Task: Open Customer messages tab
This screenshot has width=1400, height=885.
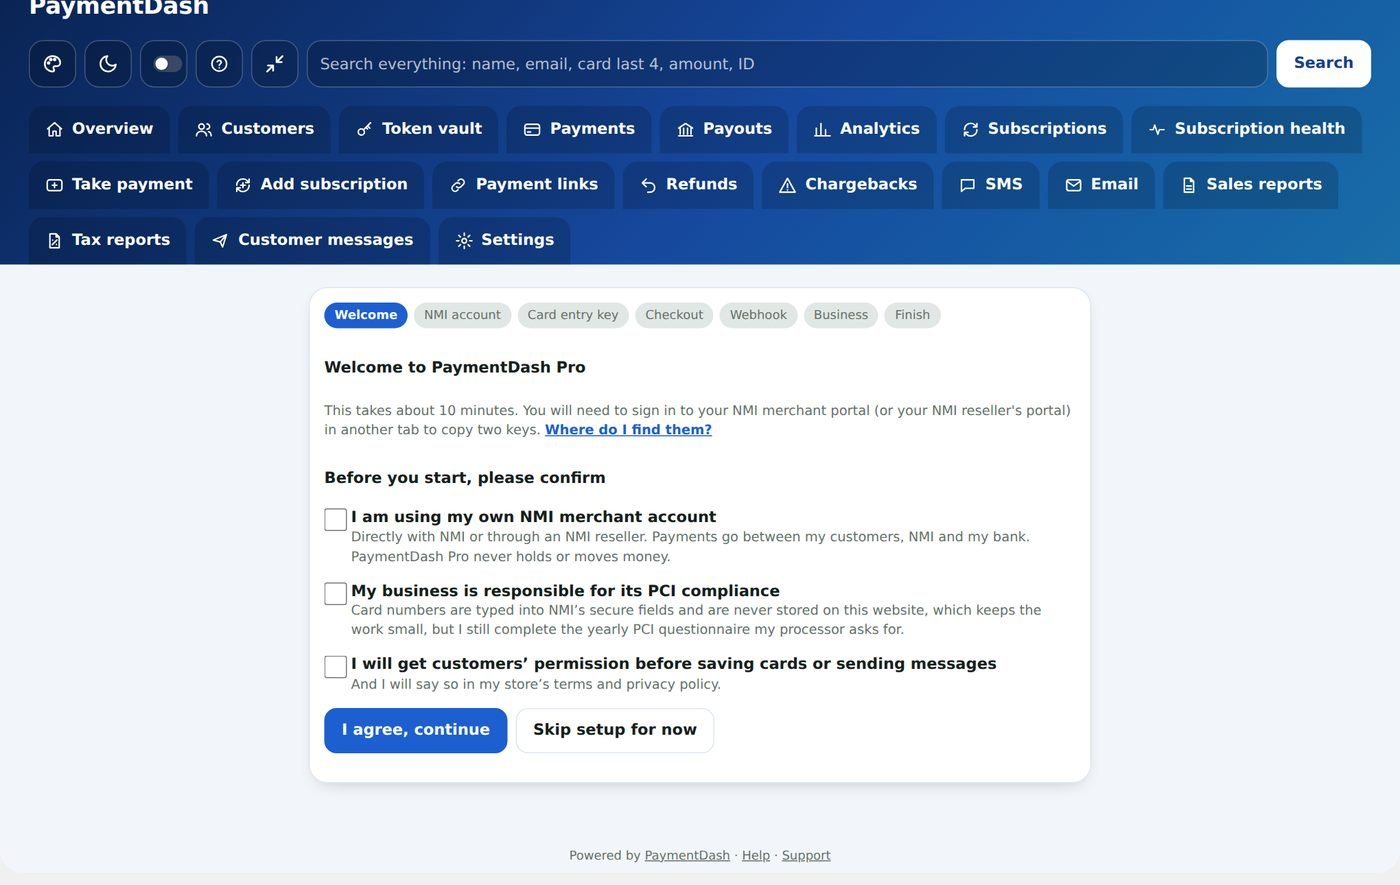Action: 312,241
